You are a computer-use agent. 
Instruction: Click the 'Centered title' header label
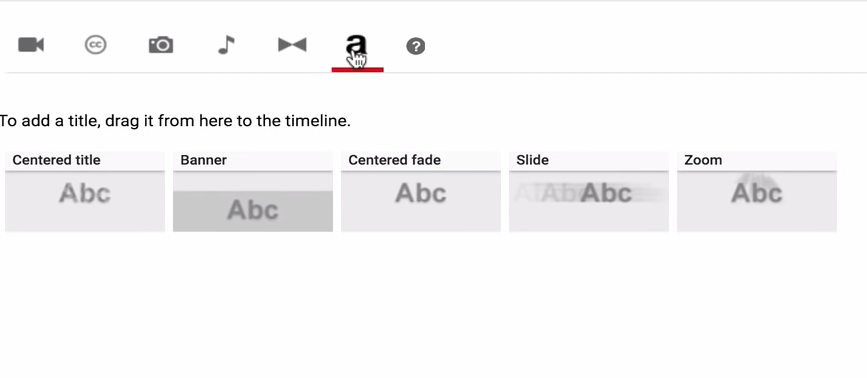point(56,160)
